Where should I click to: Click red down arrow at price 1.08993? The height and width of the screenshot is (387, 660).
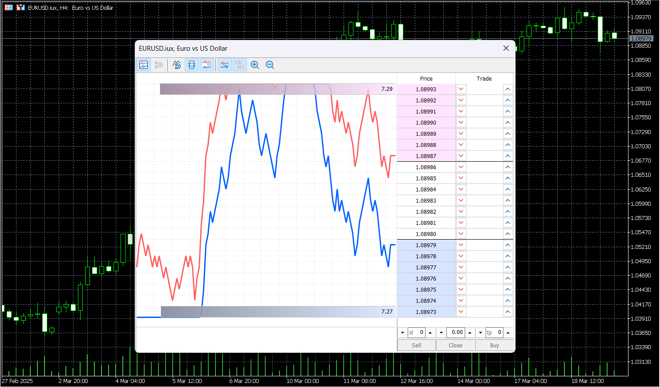click(461, 89)
